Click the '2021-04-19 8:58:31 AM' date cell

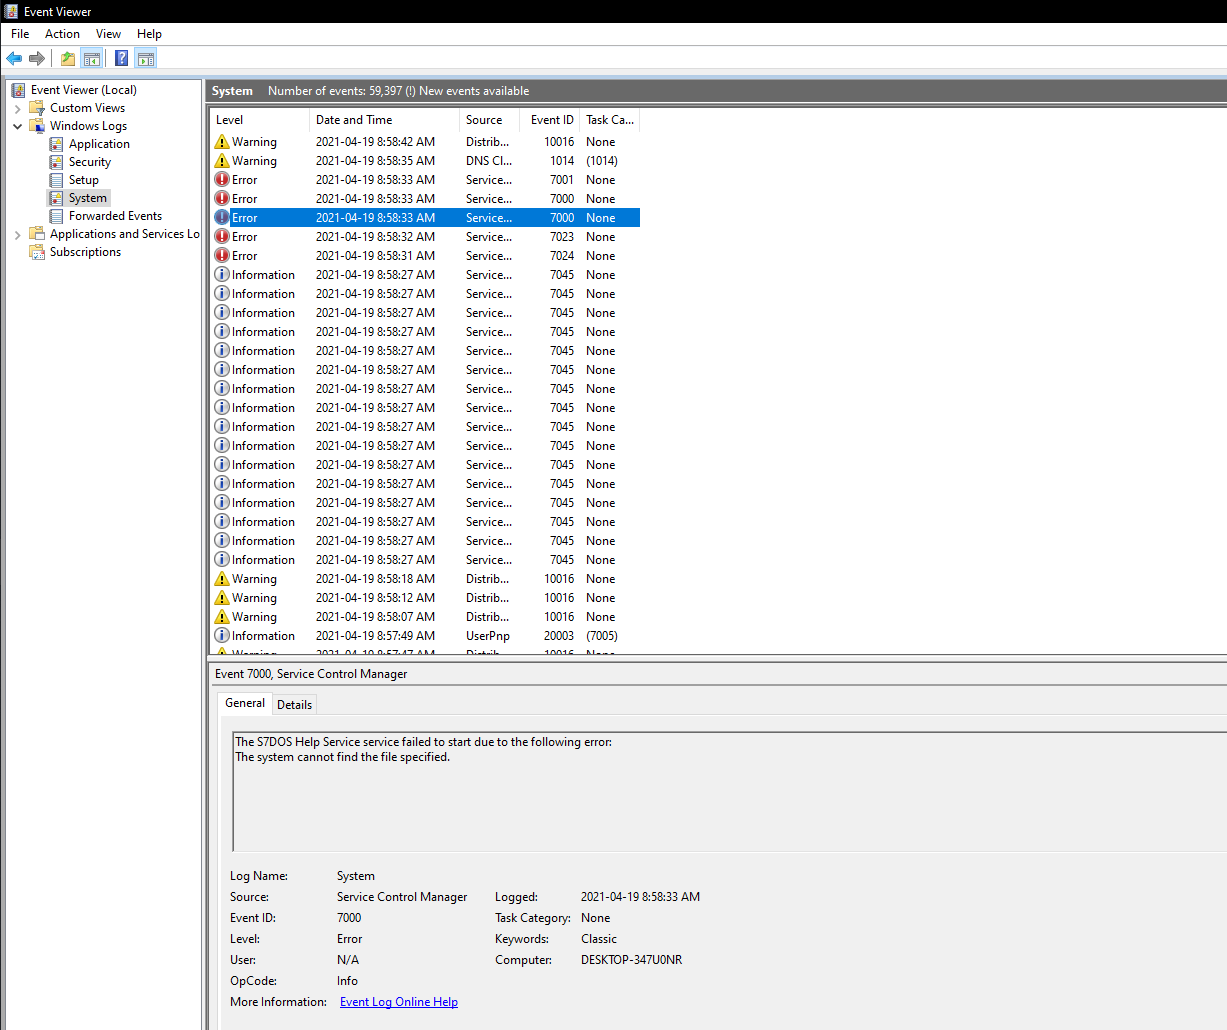click(375, 256)
